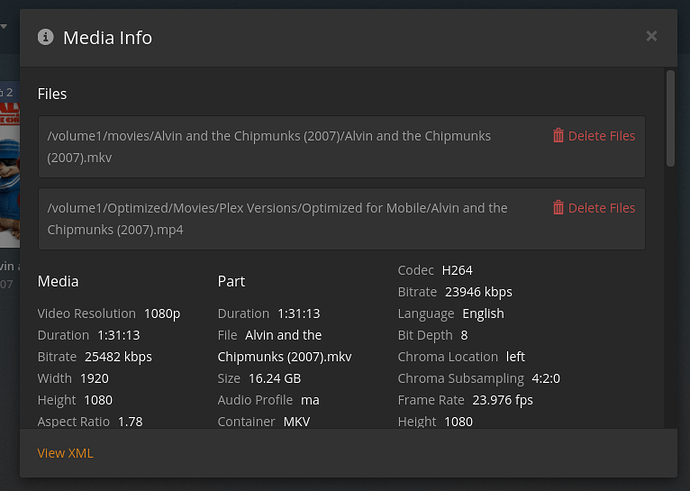
Task: Click Part Duration 1:31:13 value
Action: pos(299,314)
